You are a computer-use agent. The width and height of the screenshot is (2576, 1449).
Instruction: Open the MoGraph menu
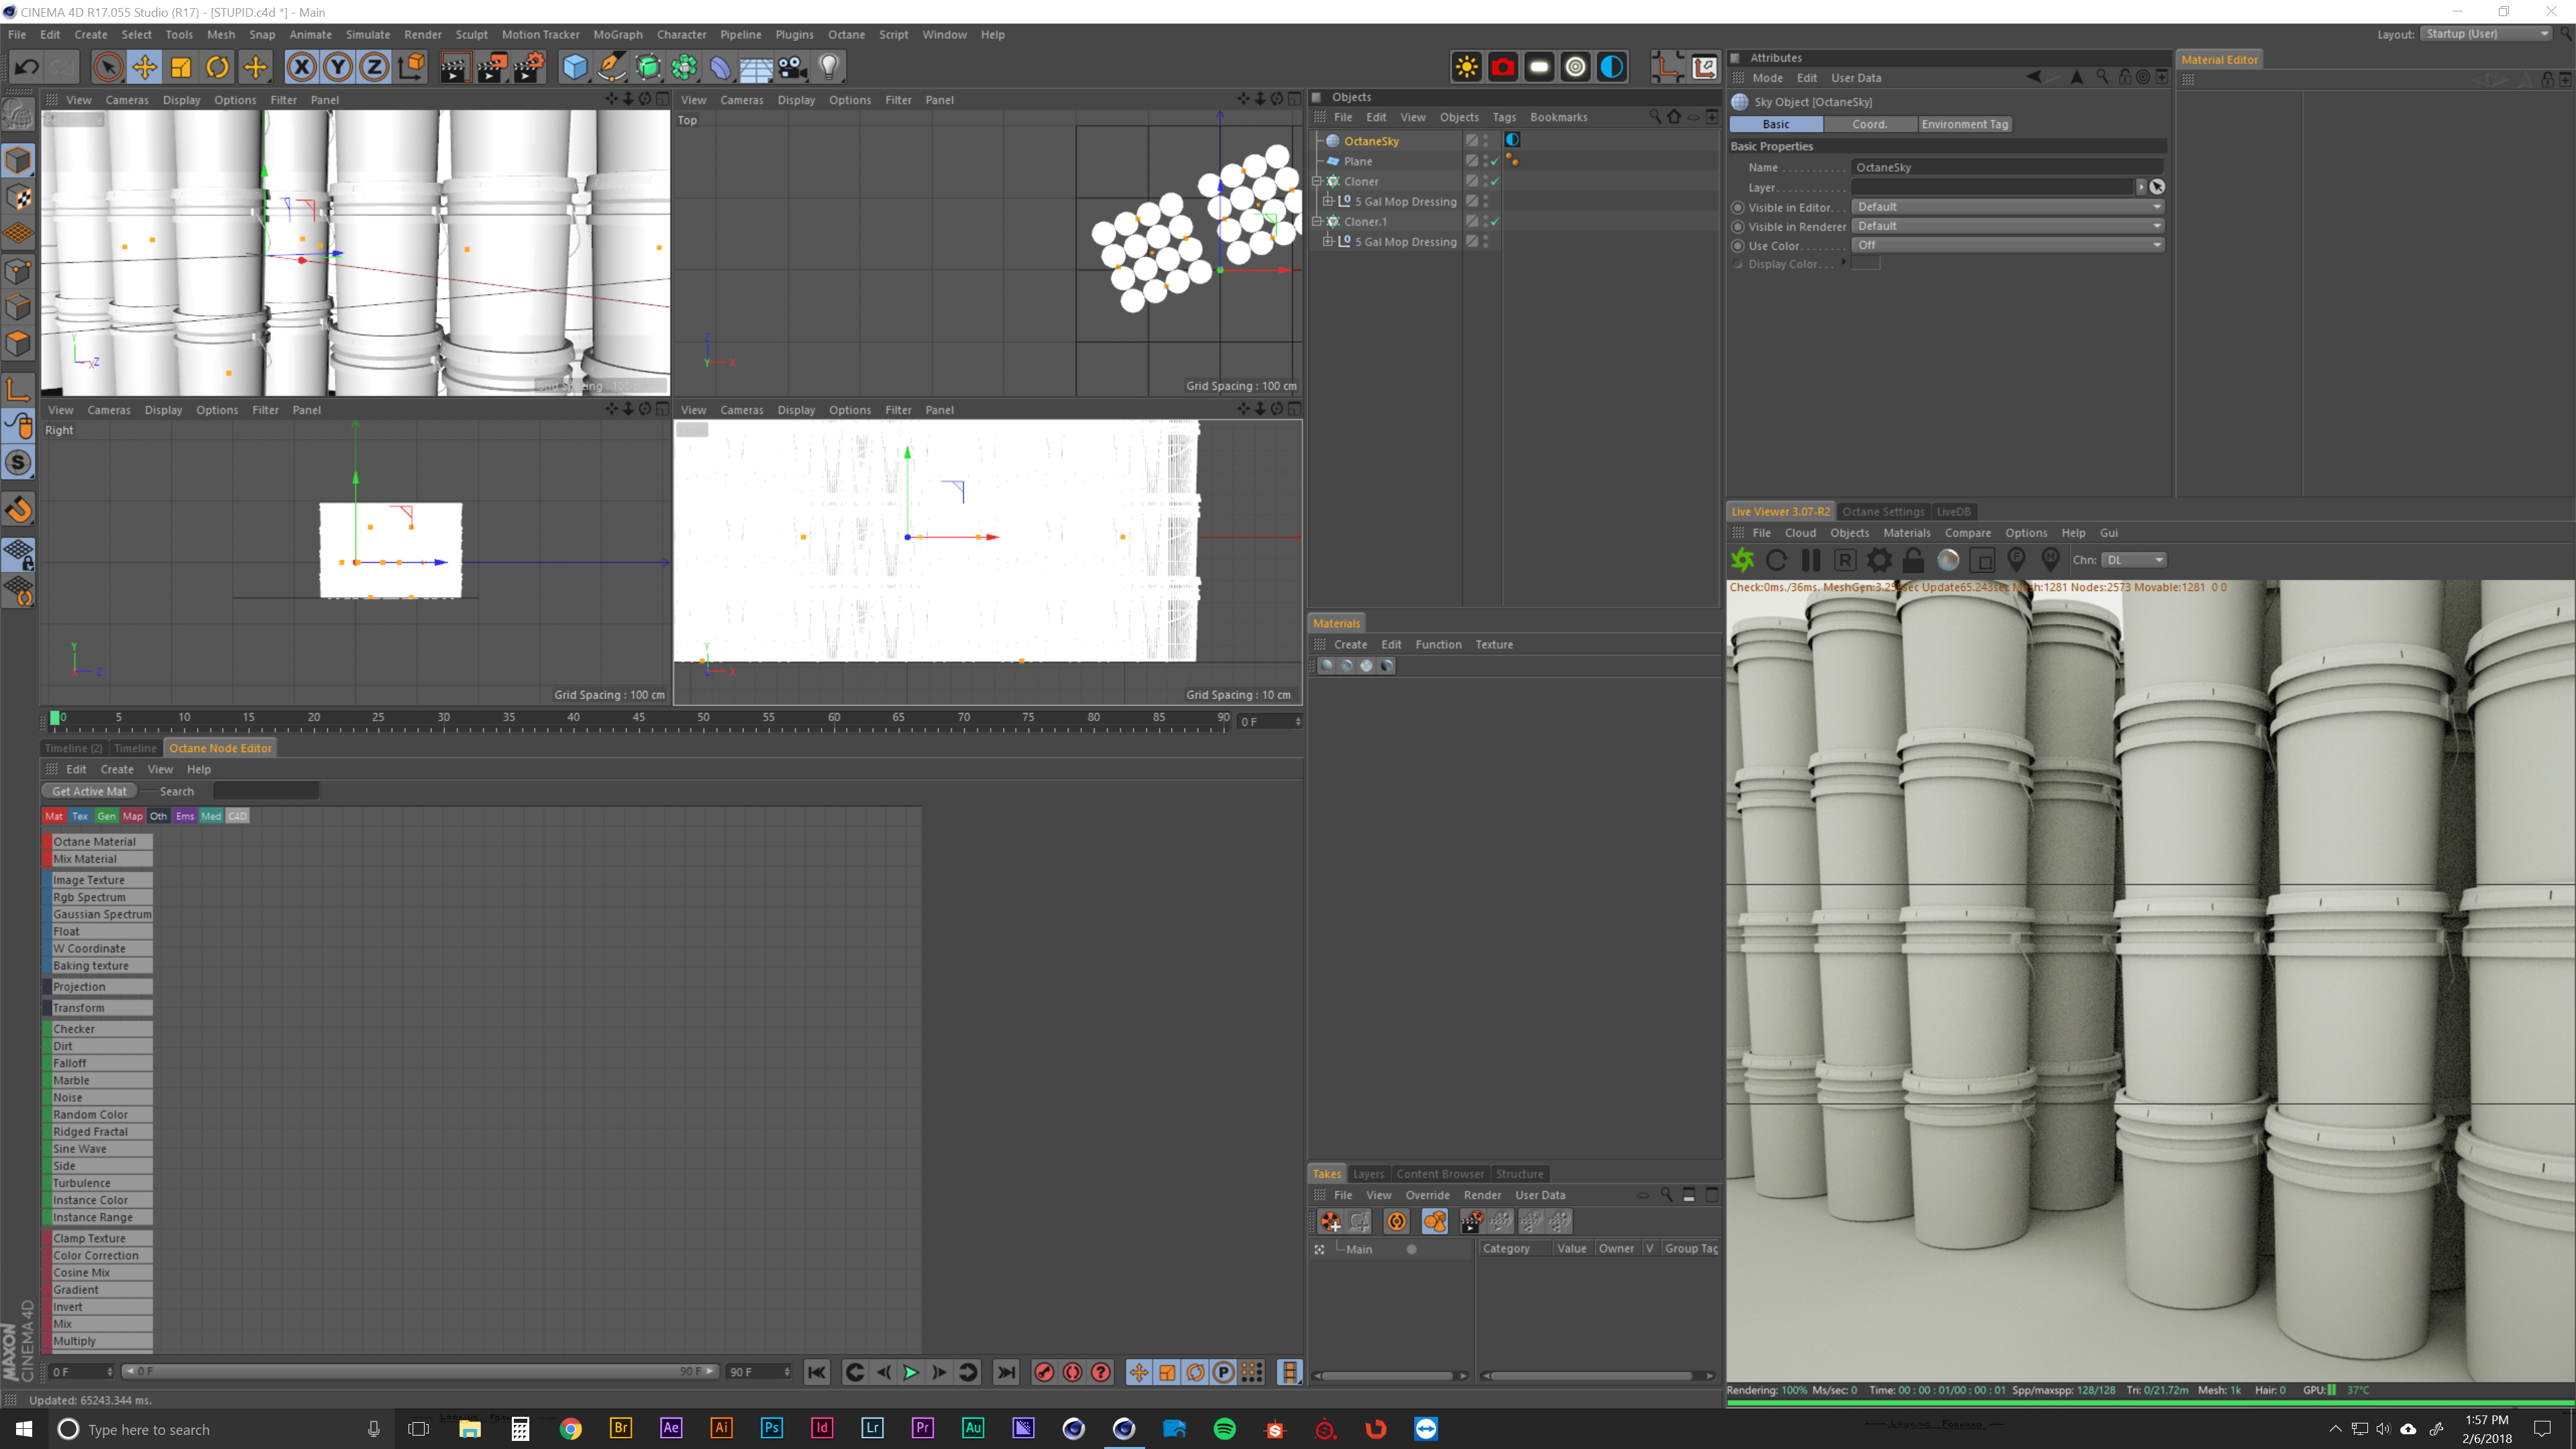617,34
